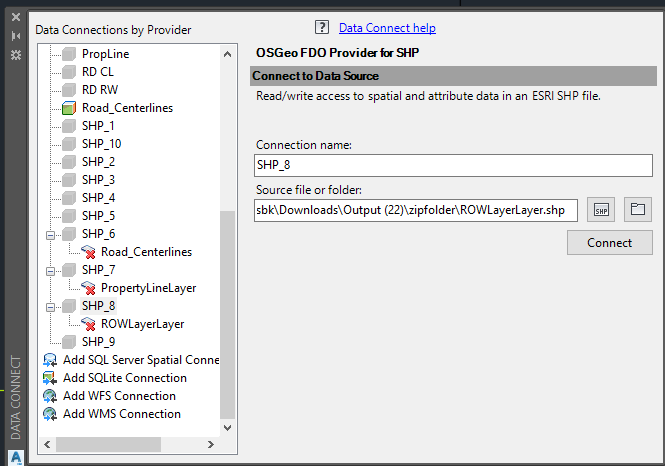Close the Data Connect palette with X
The height and width of the screenshot is (466, 665).
pyautogui.click(x=15, y=17)
